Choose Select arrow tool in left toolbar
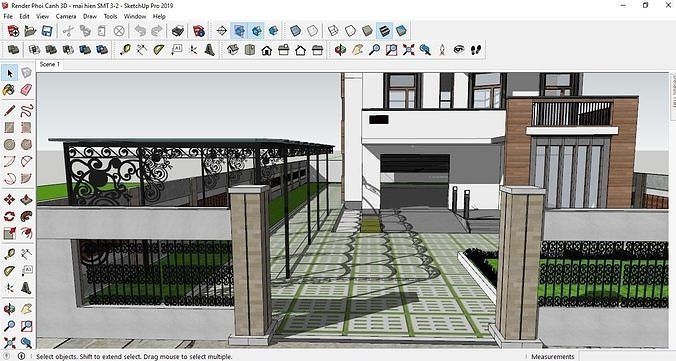The image size is (676, 361). point(9,73)
